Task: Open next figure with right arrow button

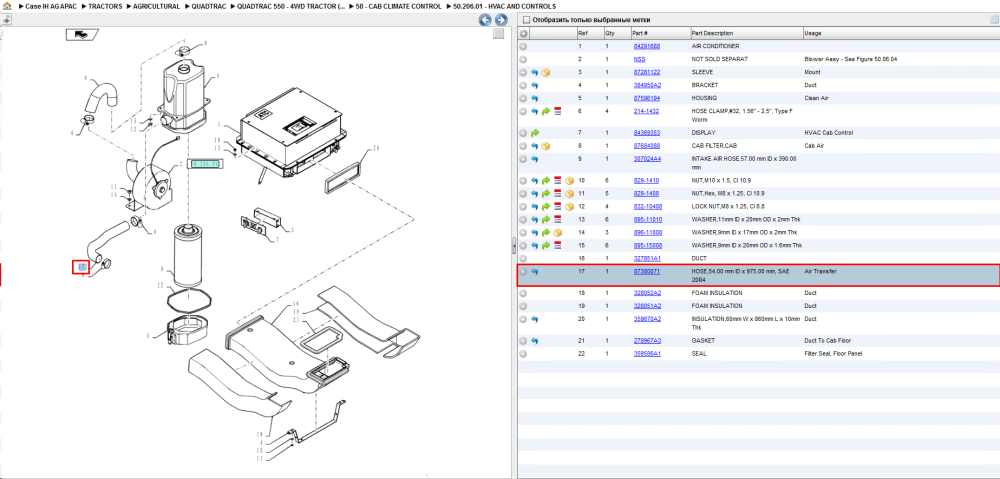Action: (501, 20)
